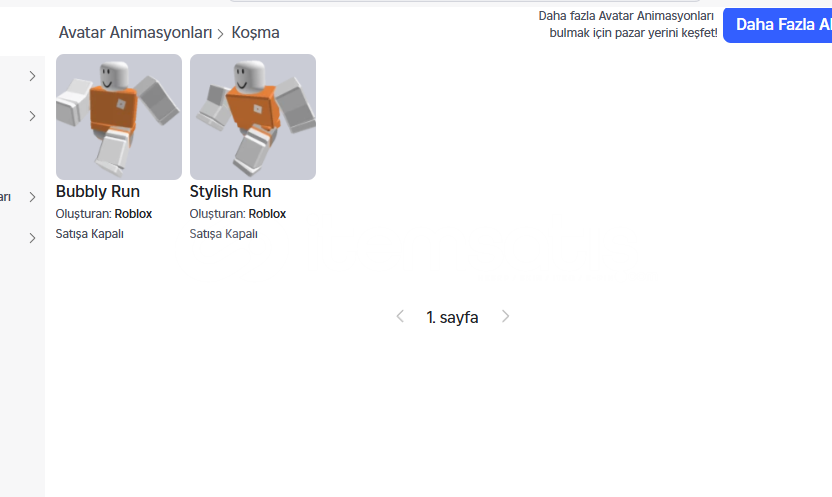Screen dimensions: 832x497
Task: Click the '1. sayfa' page indicator
Action: point(452,317)
